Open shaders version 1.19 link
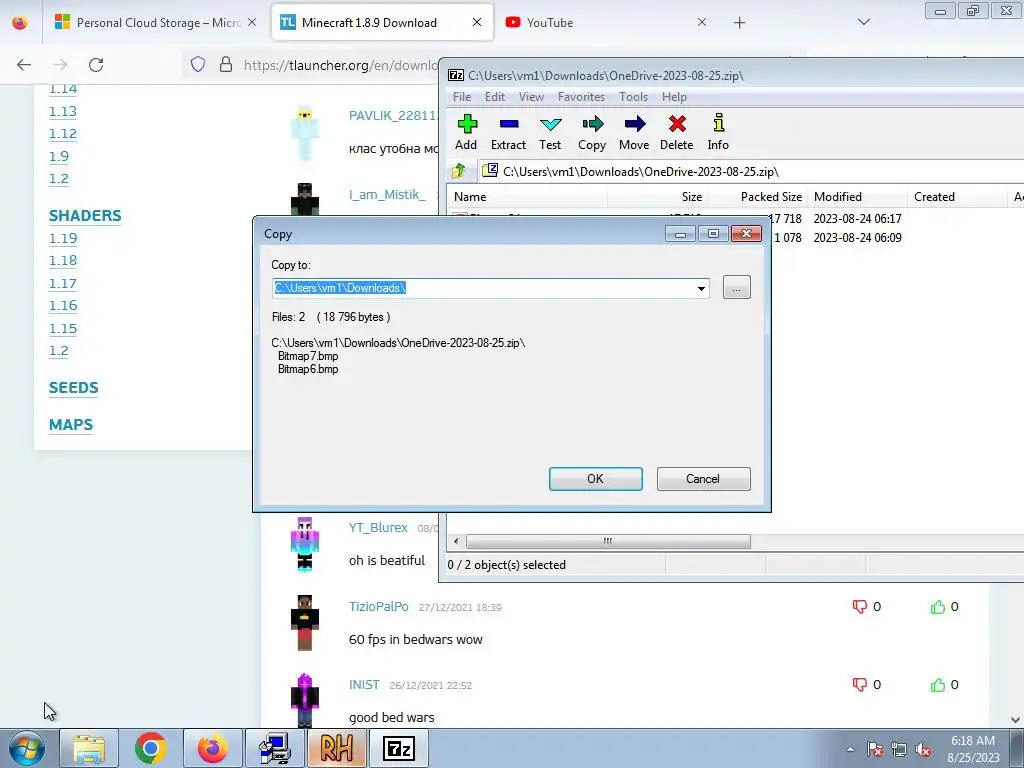The width and height of the screenshot is (1024, 768). click(63, 238)
